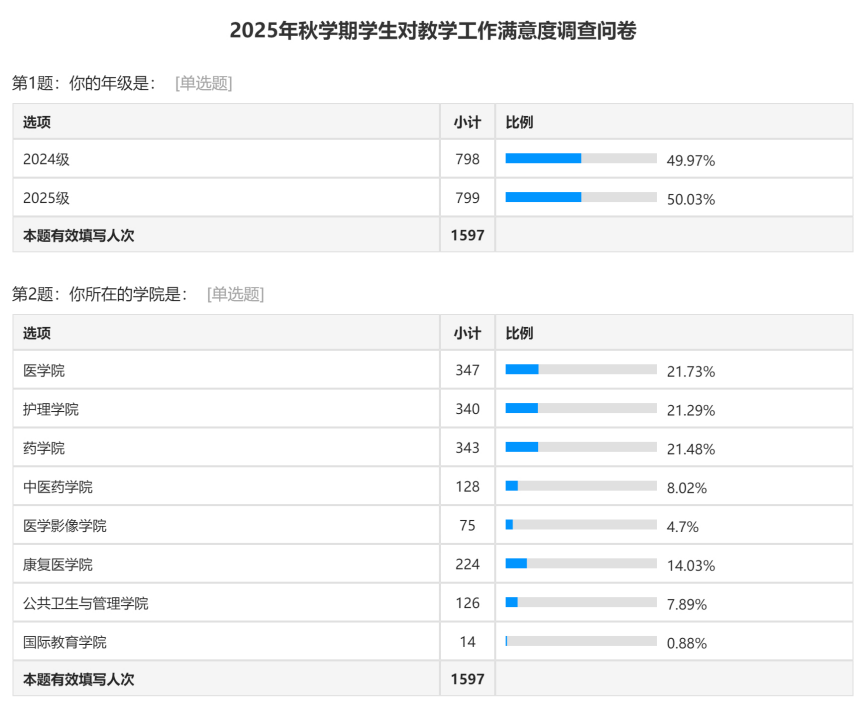Click the 第1题 question title text
Image resolution: width=866 pixels, height=703 pixels.
point(84,84)
